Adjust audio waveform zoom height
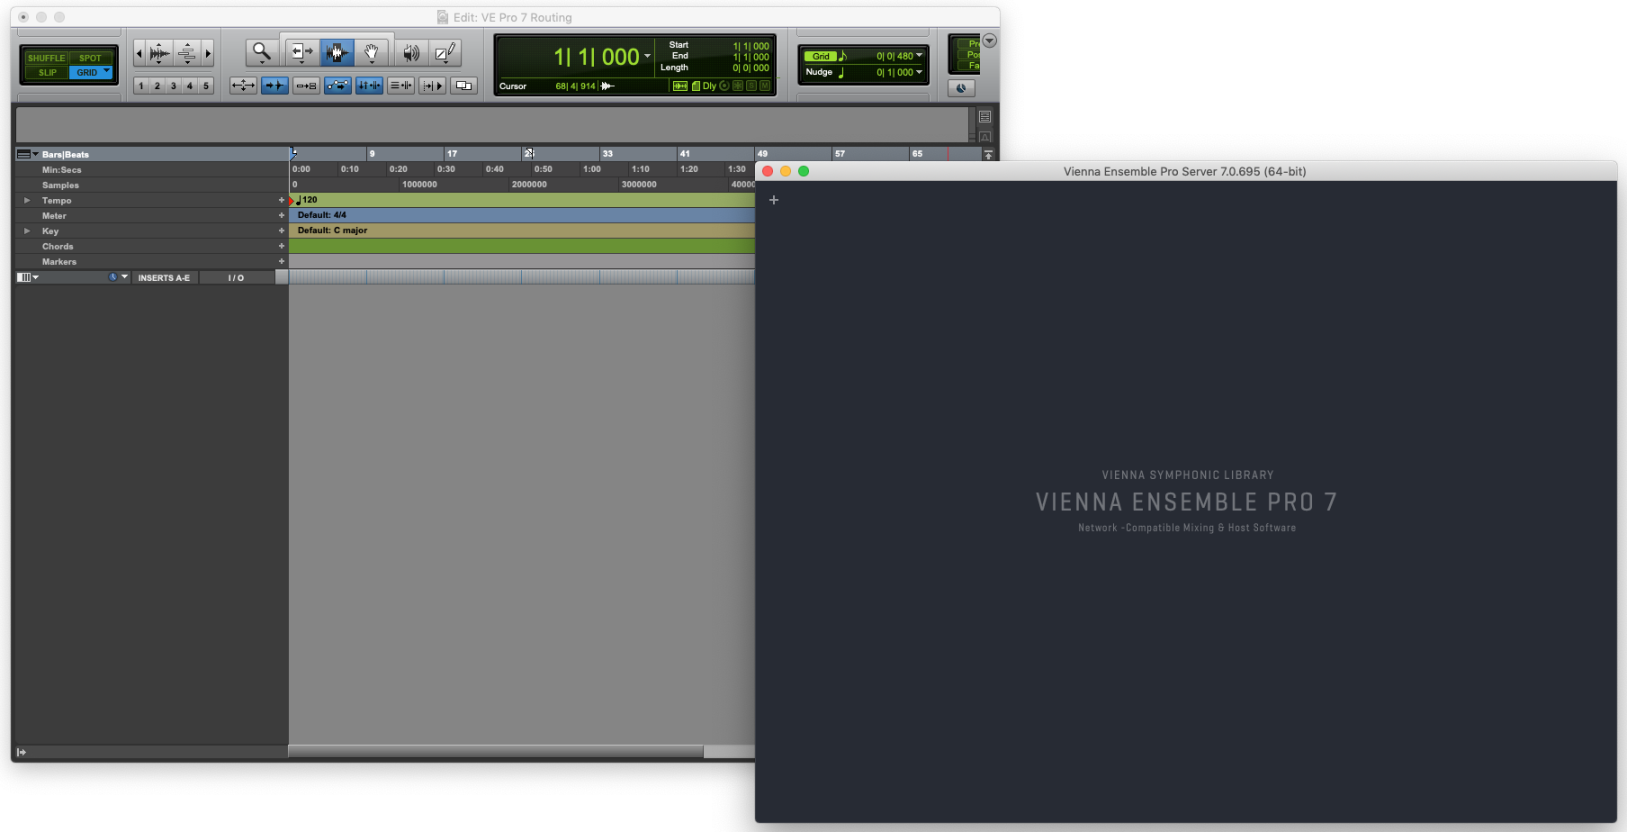 (159, 53)
